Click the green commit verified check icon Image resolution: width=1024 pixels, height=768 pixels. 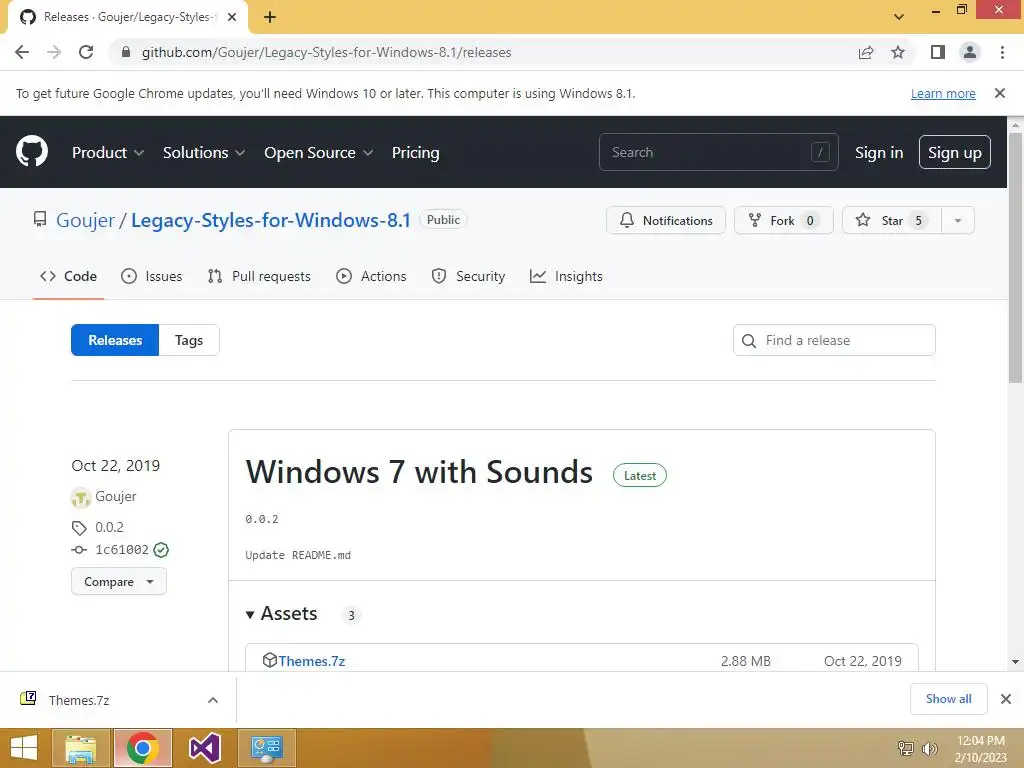[x=161, y=550]
